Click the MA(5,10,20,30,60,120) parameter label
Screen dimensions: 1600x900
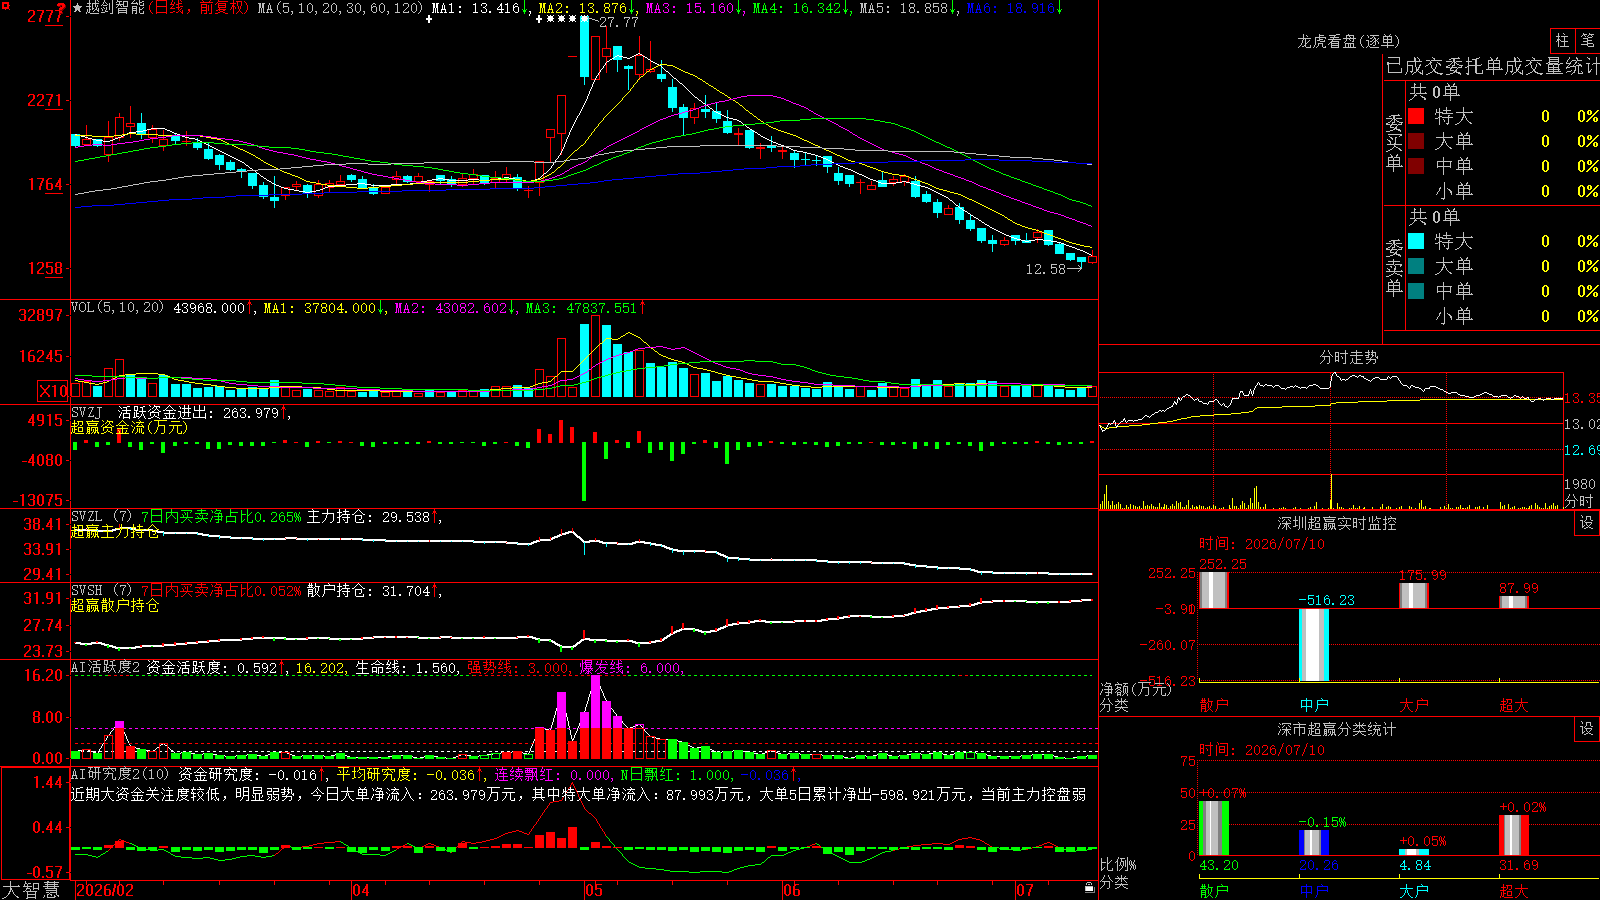click(x=340, y=8)
